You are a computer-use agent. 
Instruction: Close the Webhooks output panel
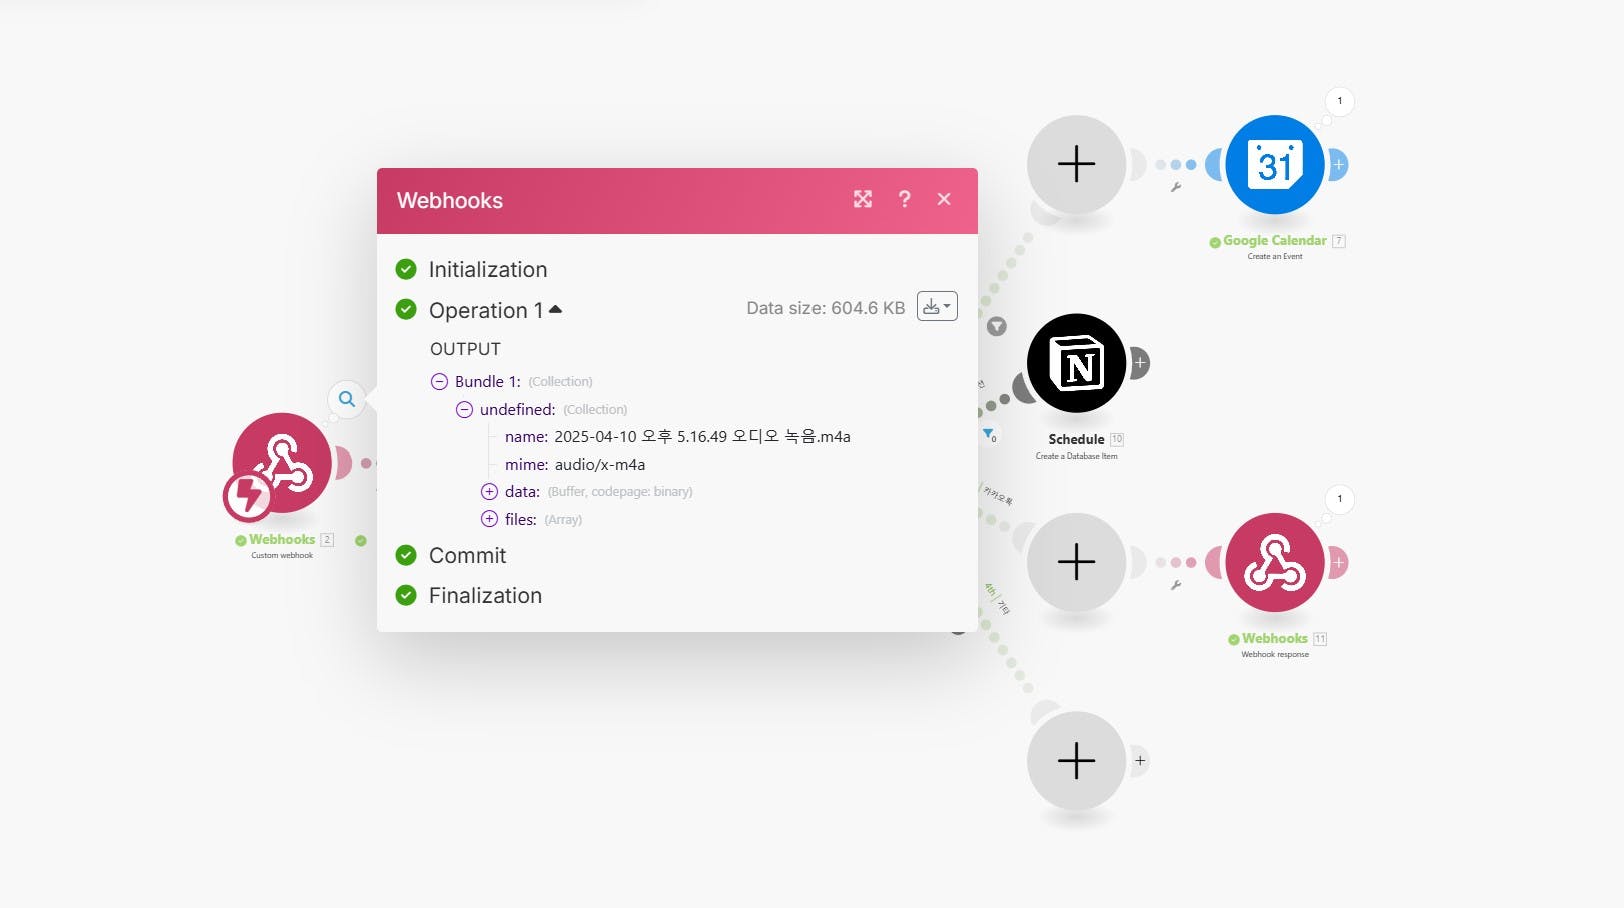pyautogui.click(x=944, y=199)
